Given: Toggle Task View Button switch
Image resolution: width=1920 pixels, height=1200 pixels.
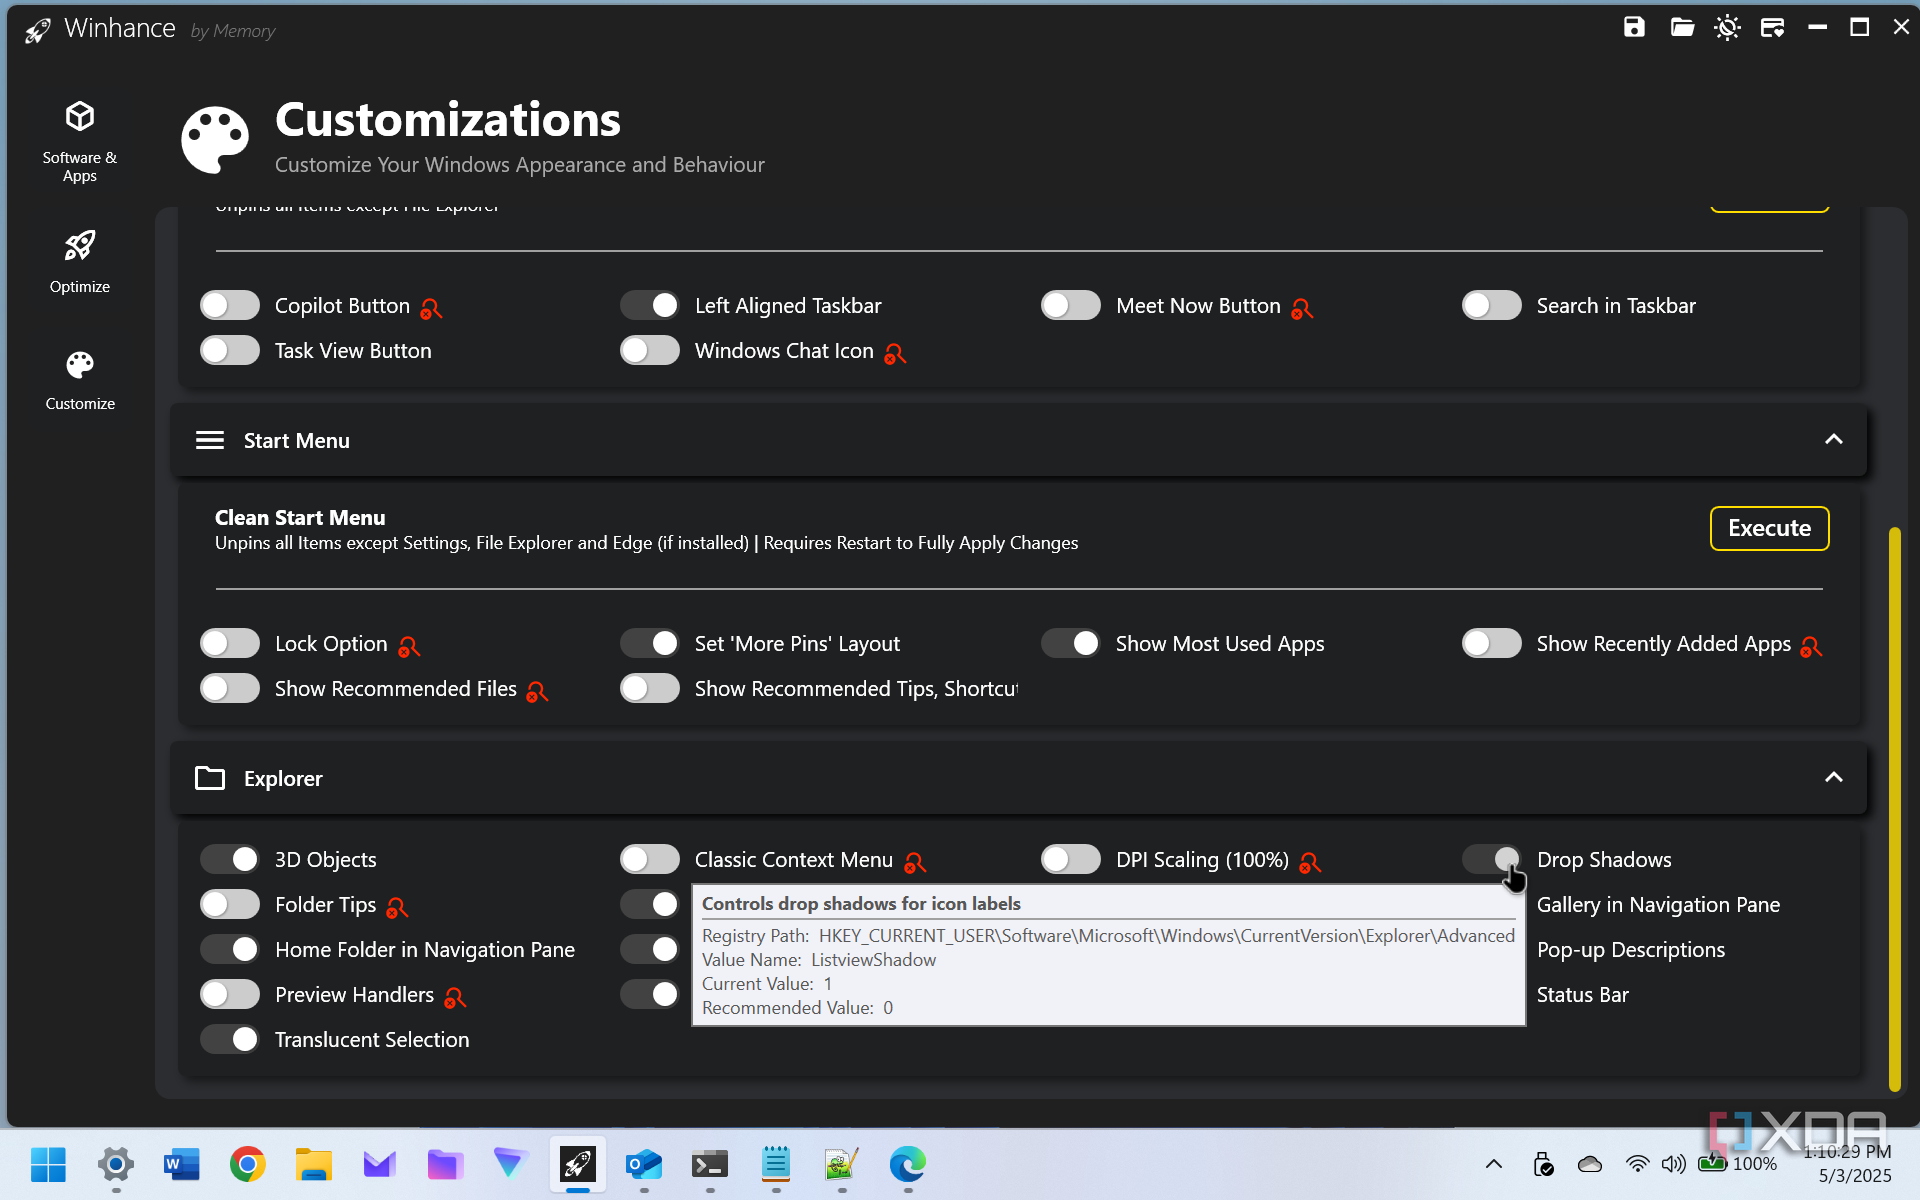Looking at the screenshot, I should tap(230, 350).
